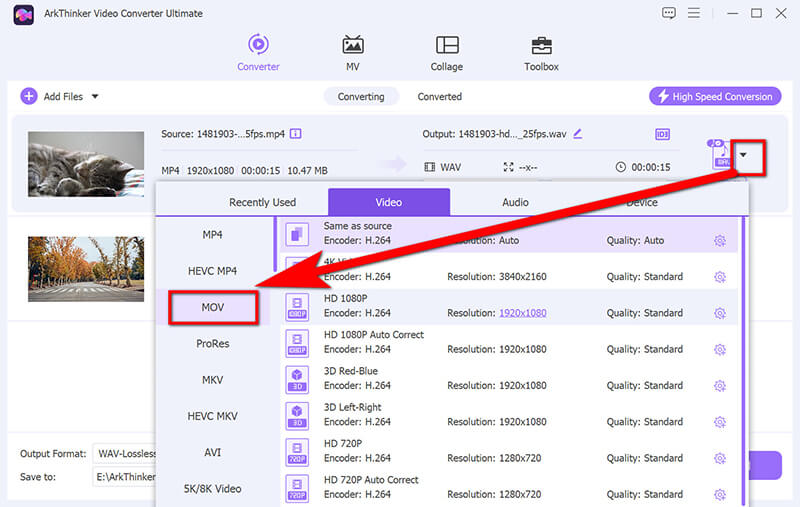The image size is (800, 507).
Task: Open the hamburger menu in title bar
Action: tap(693, 13)
